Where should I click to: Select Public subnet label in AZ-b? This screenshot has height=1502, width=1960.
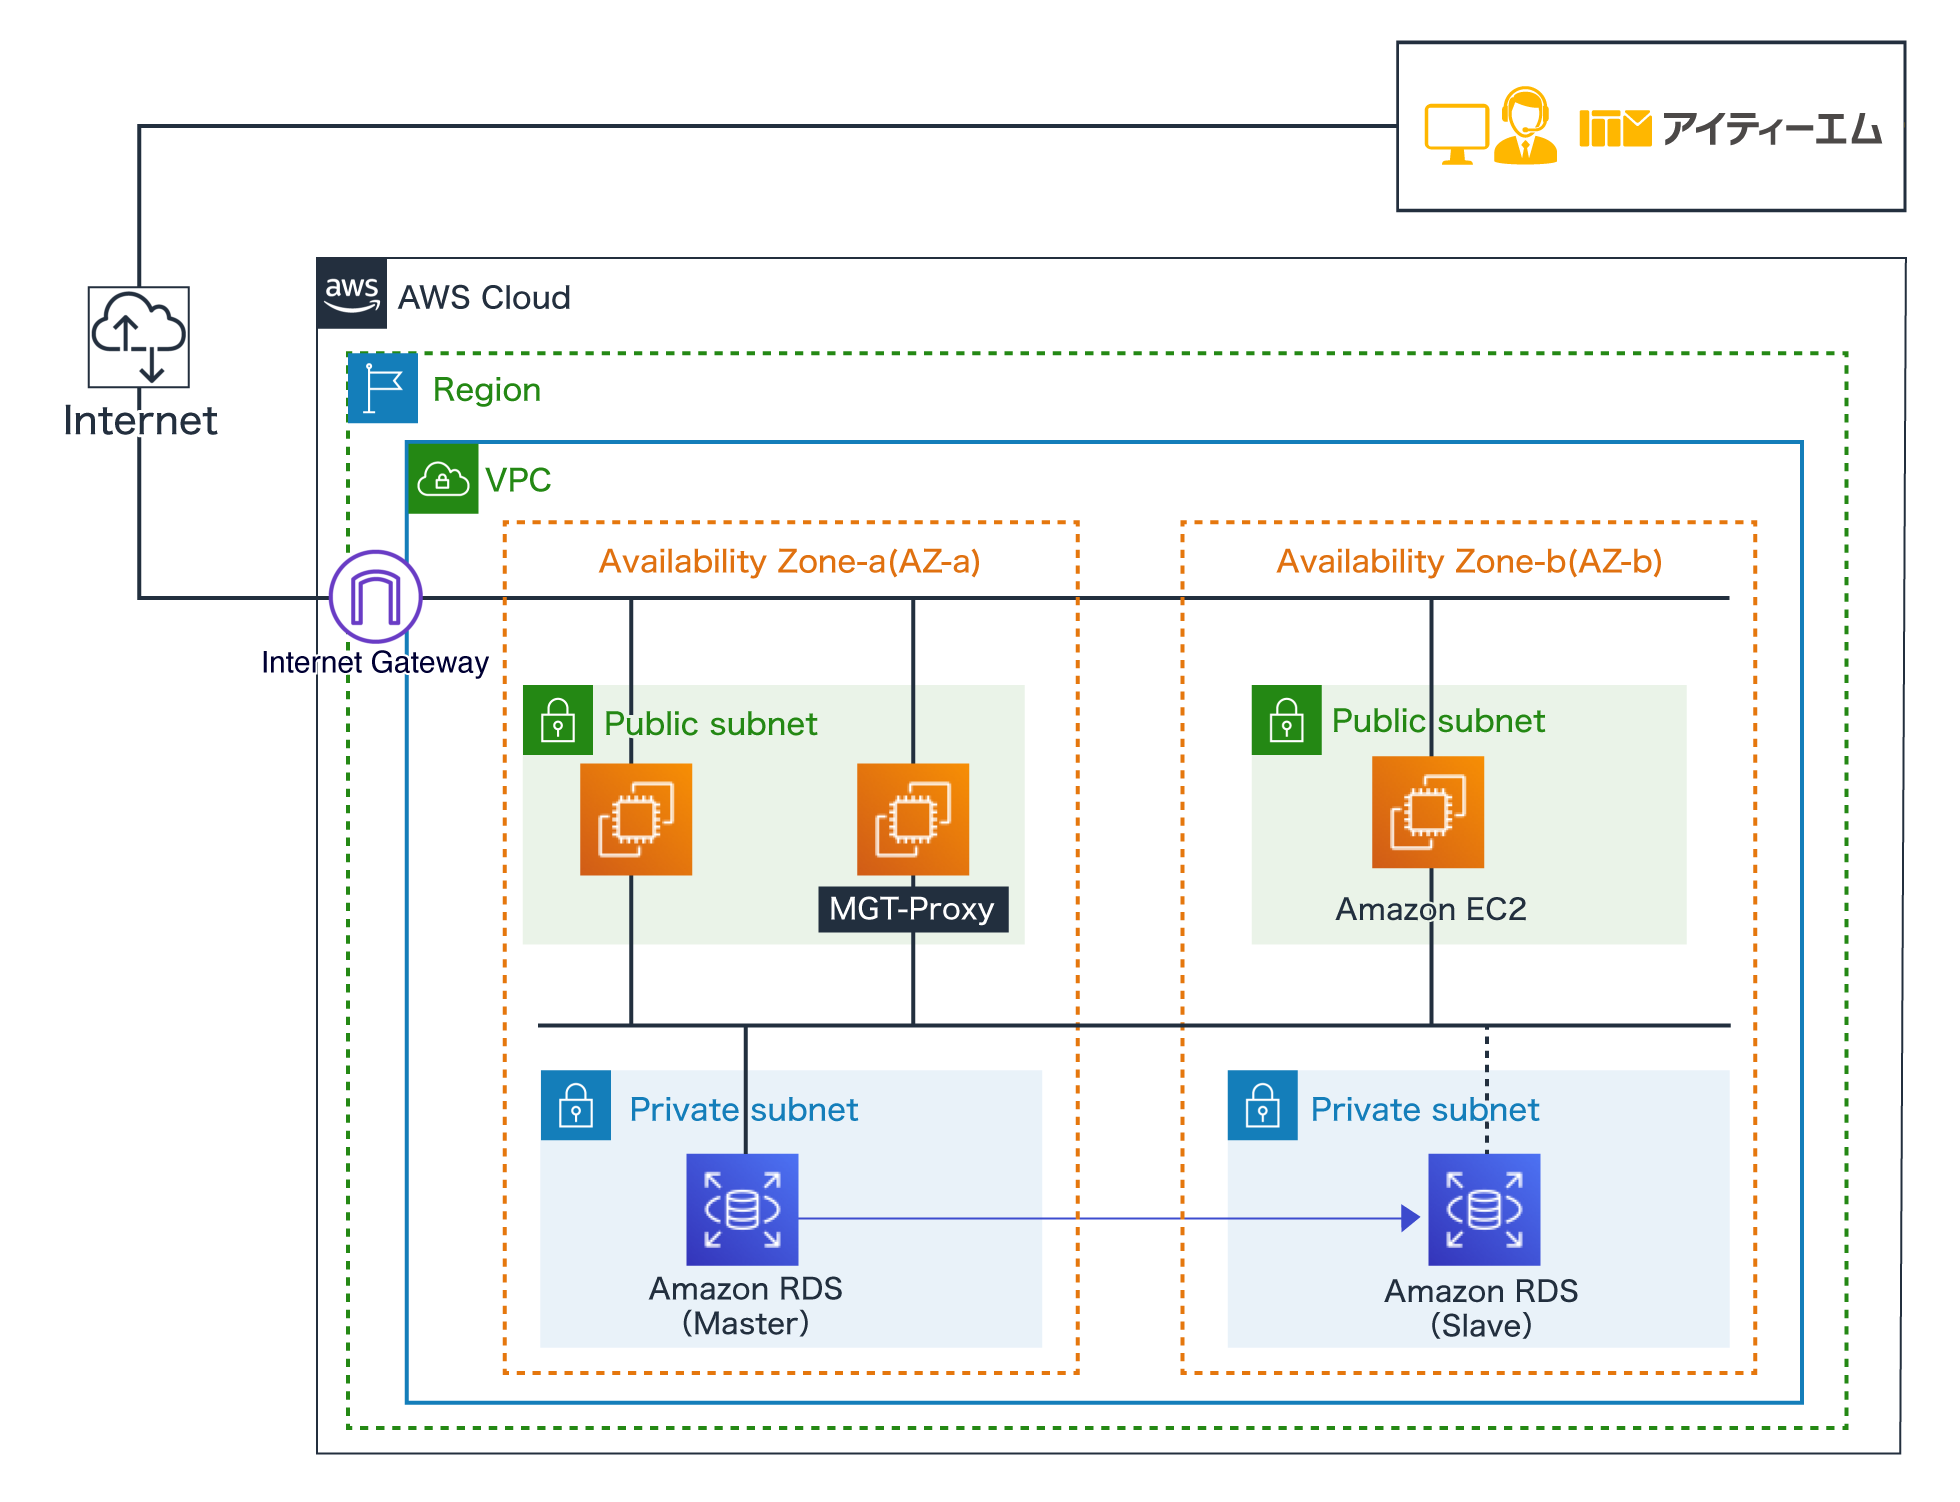[1438, 721]
